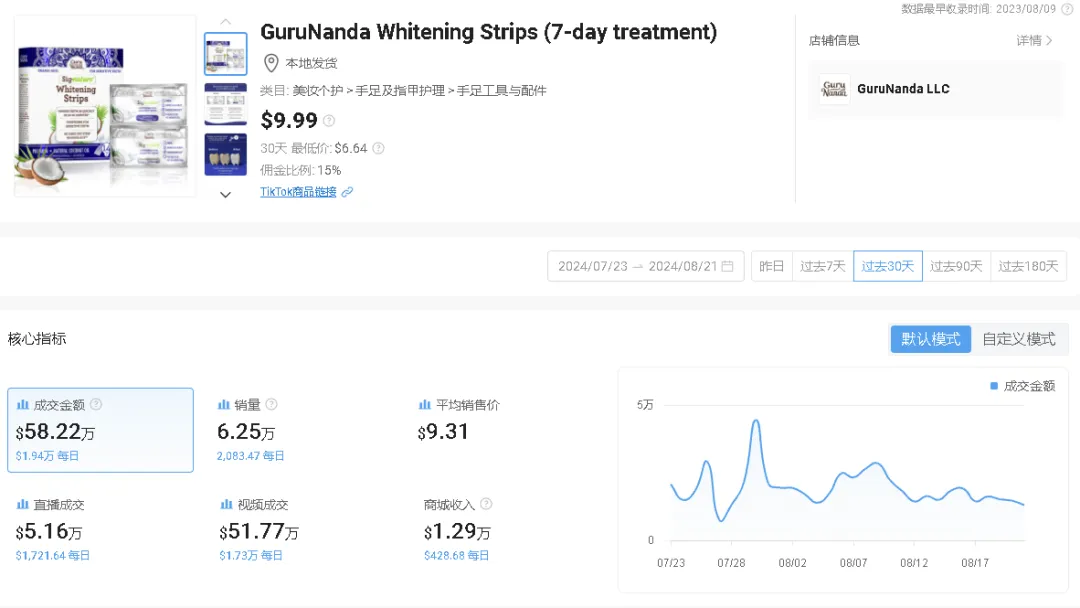Image resolution: width=1080 pixels, height=608 pixels.
Task: Switch to 自定义模式 display mode
Action: (x=1019, y=339)
